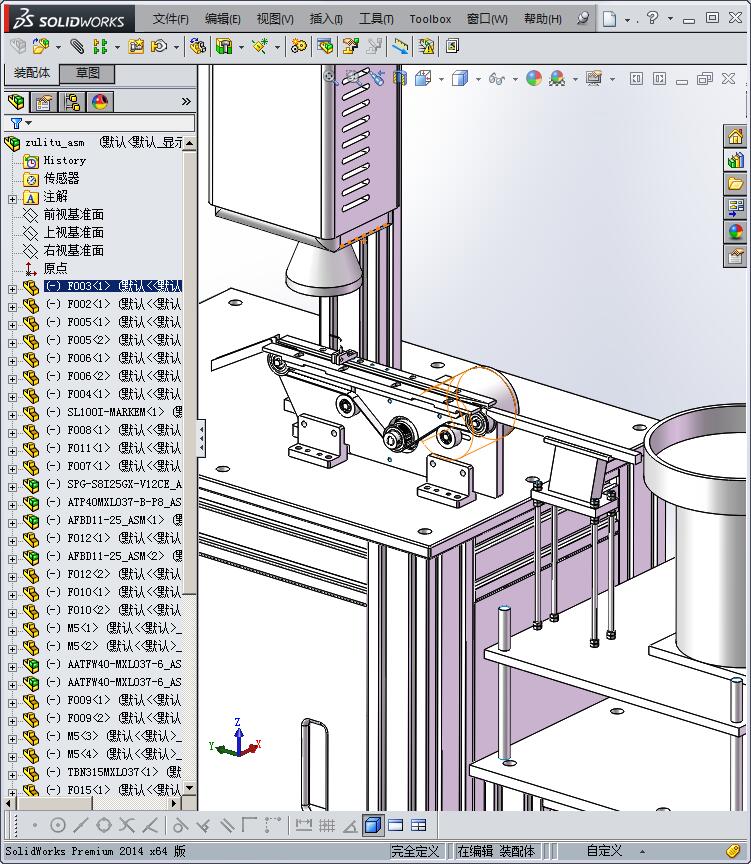This screenshot has width=751, height=864.
Task: Expand hidden manager tabs with double chevron
Action: pos(186,101)
